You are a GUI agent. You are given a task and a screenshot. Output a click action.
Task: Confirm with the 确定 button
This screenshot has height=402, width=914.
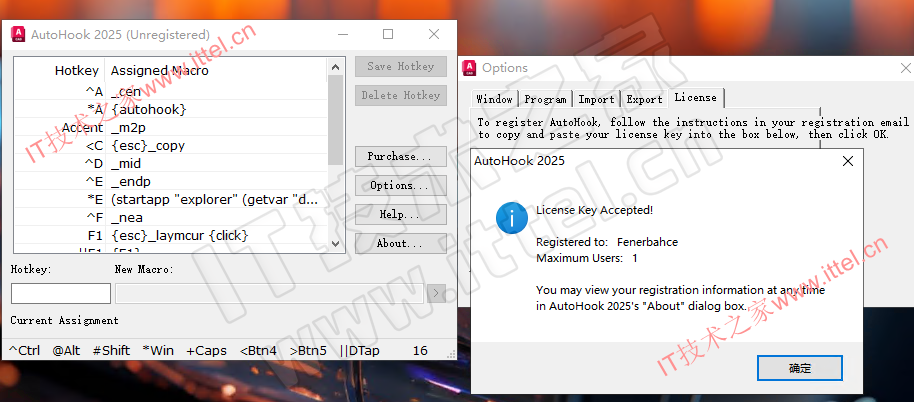point(800,368)
